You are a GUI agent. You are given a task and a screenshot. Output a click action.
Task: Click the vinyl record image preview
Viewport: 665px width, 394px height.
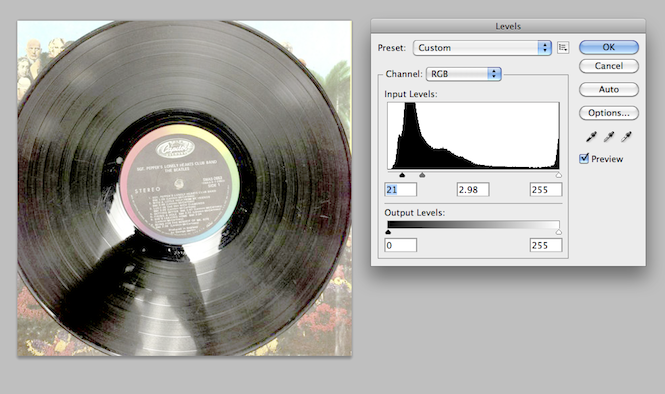tap(184, 188)
